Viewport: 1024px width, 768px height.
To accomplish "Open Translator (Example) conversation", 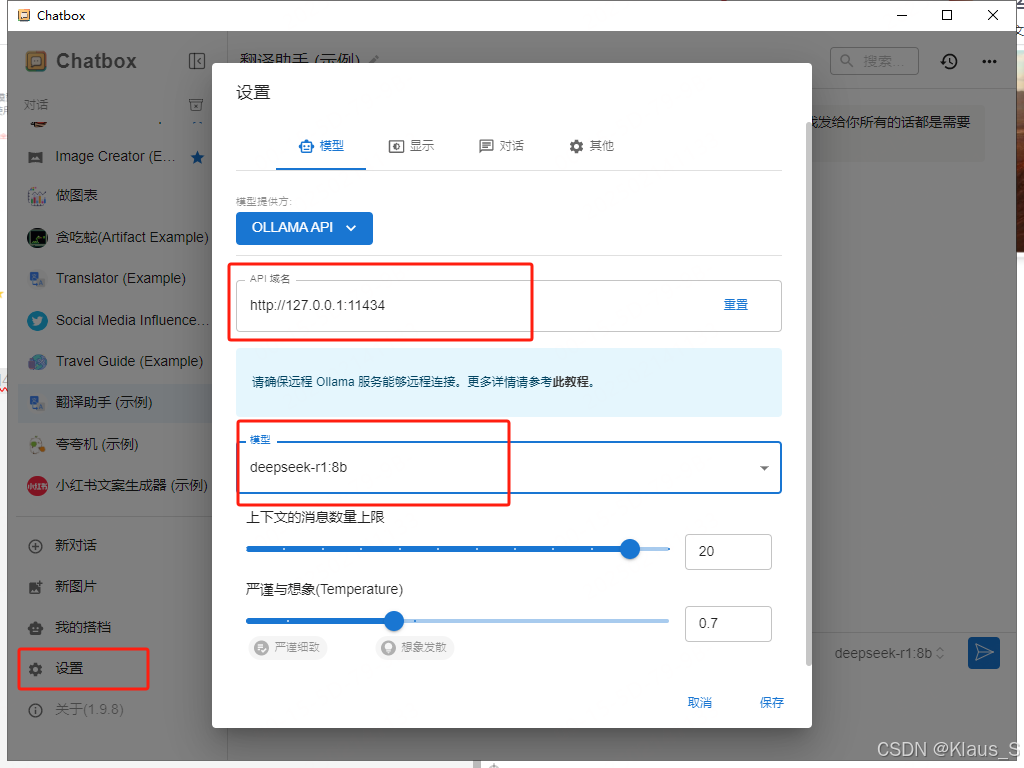I will 114,278.
